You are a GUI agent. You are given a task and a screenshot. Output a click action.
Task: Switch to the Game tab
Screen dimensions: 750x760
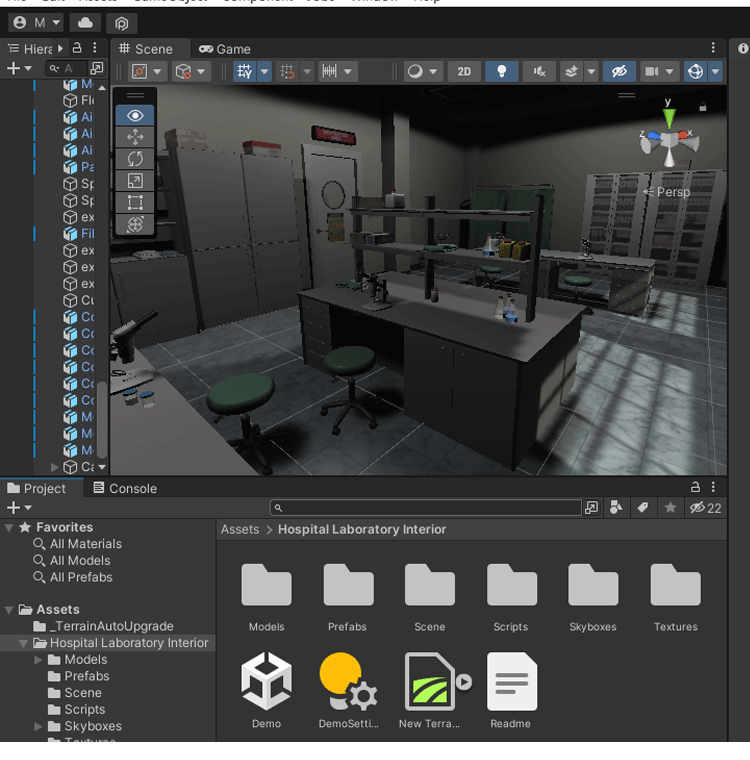pyautogui.click(x=224, y=48)
